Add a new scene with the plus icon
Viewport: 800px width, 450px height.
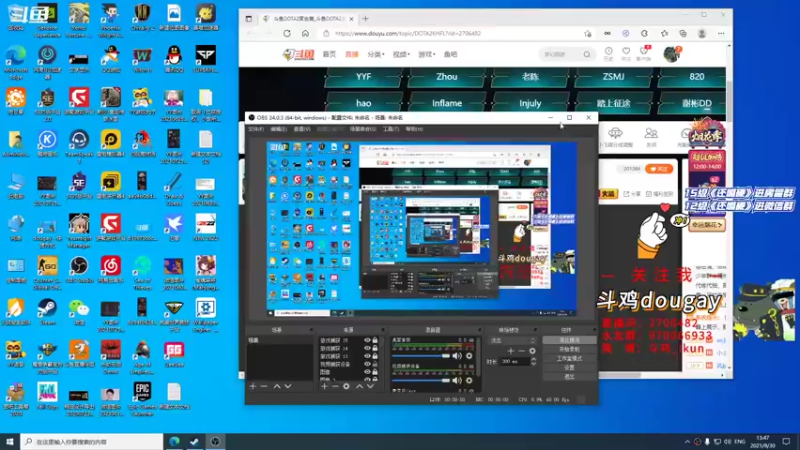tap(253, 386)
